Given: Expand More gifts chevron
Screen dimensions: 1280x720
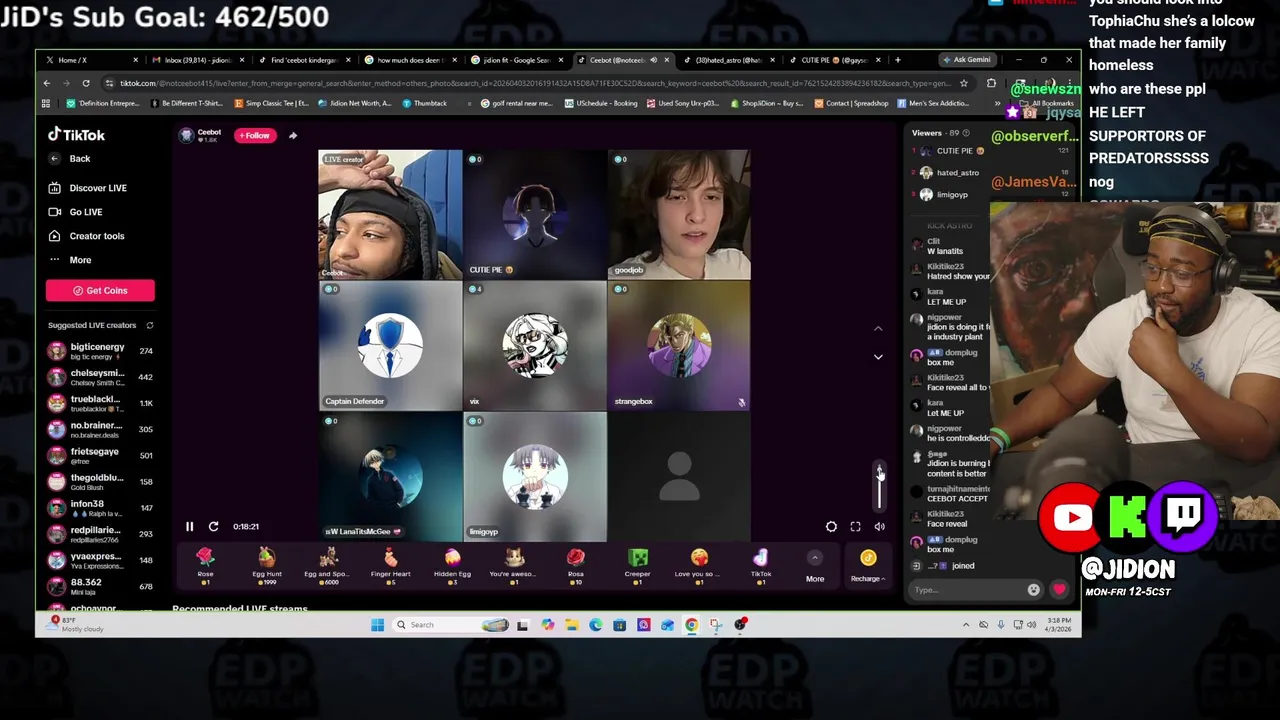Looking at the screenshot, I should click(815, 558).
